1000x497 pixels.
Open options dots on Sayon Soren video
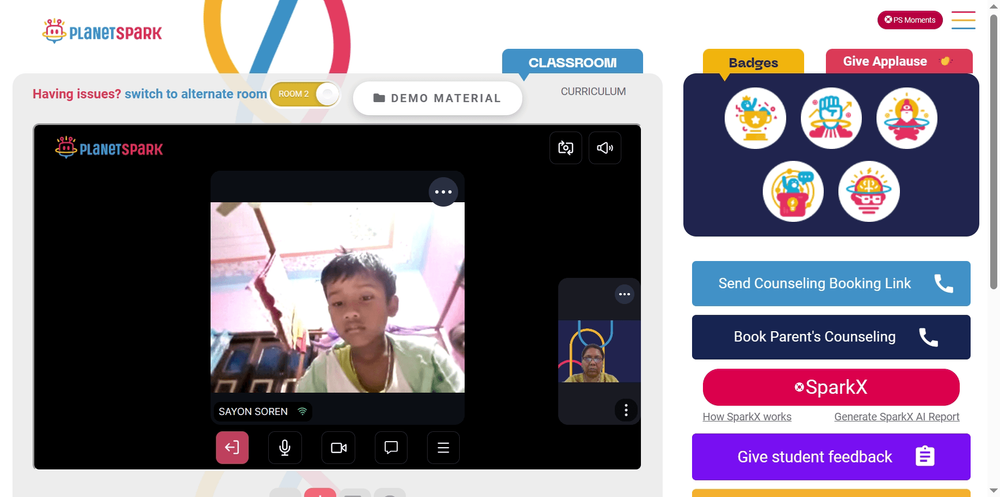(x=443, y=192)
